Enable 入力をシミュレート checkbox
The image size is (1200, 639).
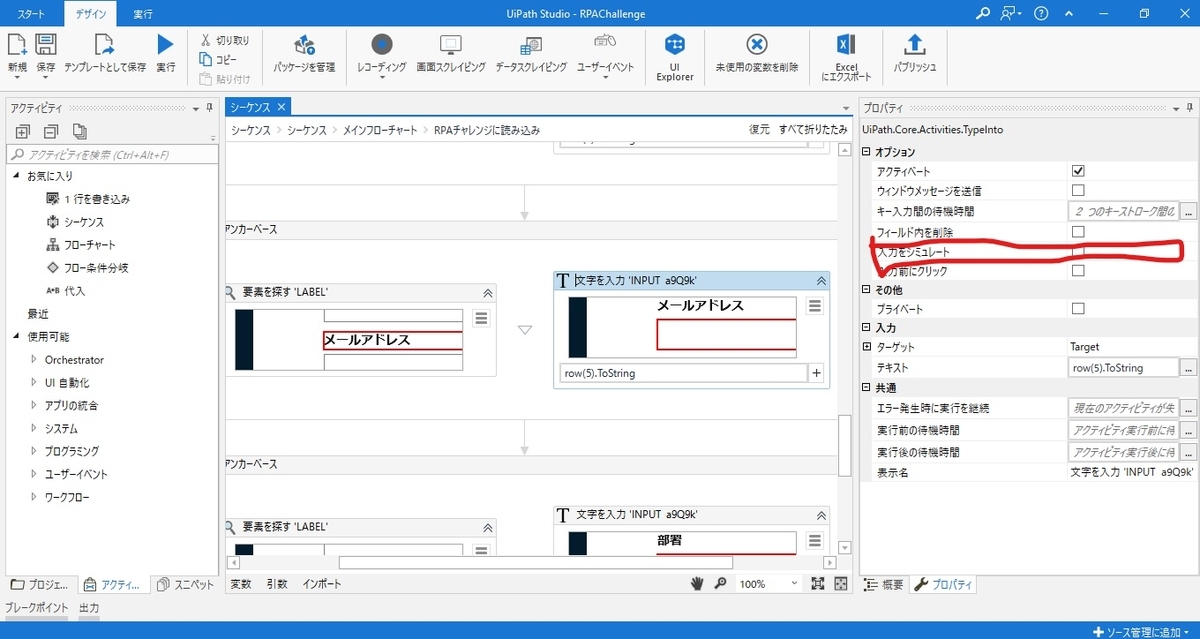(1077, 251)
